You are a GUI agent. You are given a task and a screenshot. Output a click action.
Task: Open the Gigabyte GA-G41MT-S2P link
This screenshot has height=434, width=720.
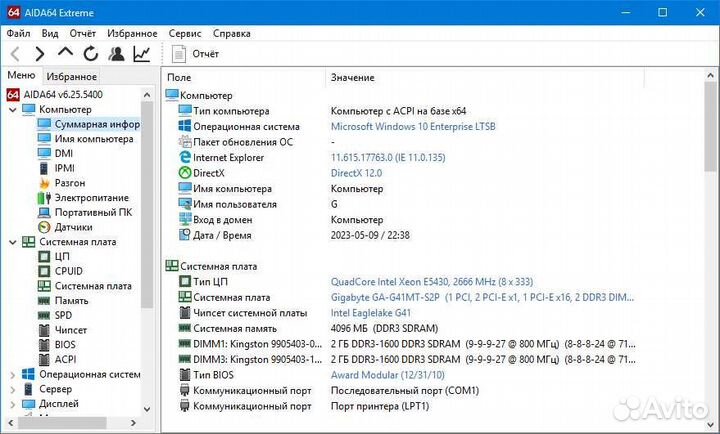coord(482,297)
